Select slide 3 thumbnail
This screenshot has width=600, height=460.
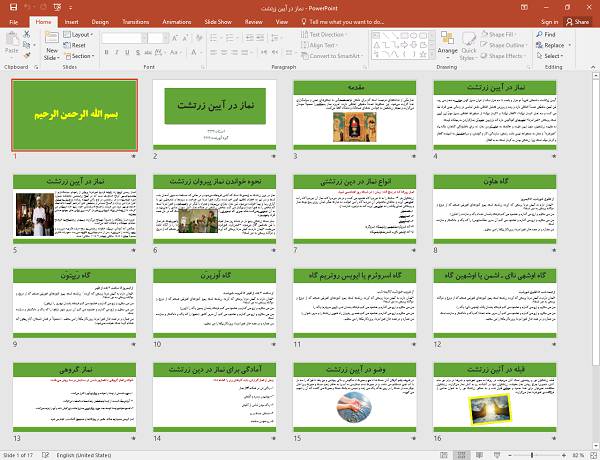pos(355,115)
